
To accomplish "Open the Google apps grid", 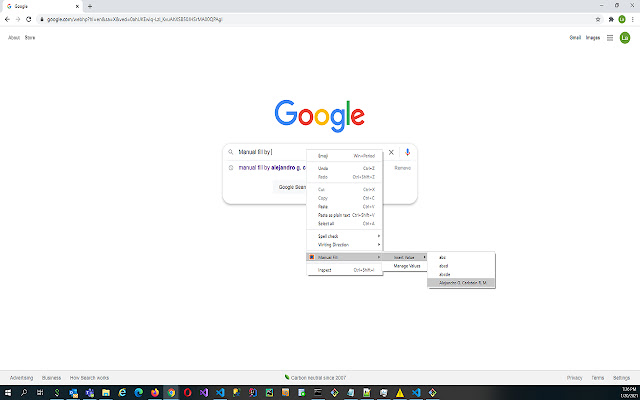I will coord(610,38).
